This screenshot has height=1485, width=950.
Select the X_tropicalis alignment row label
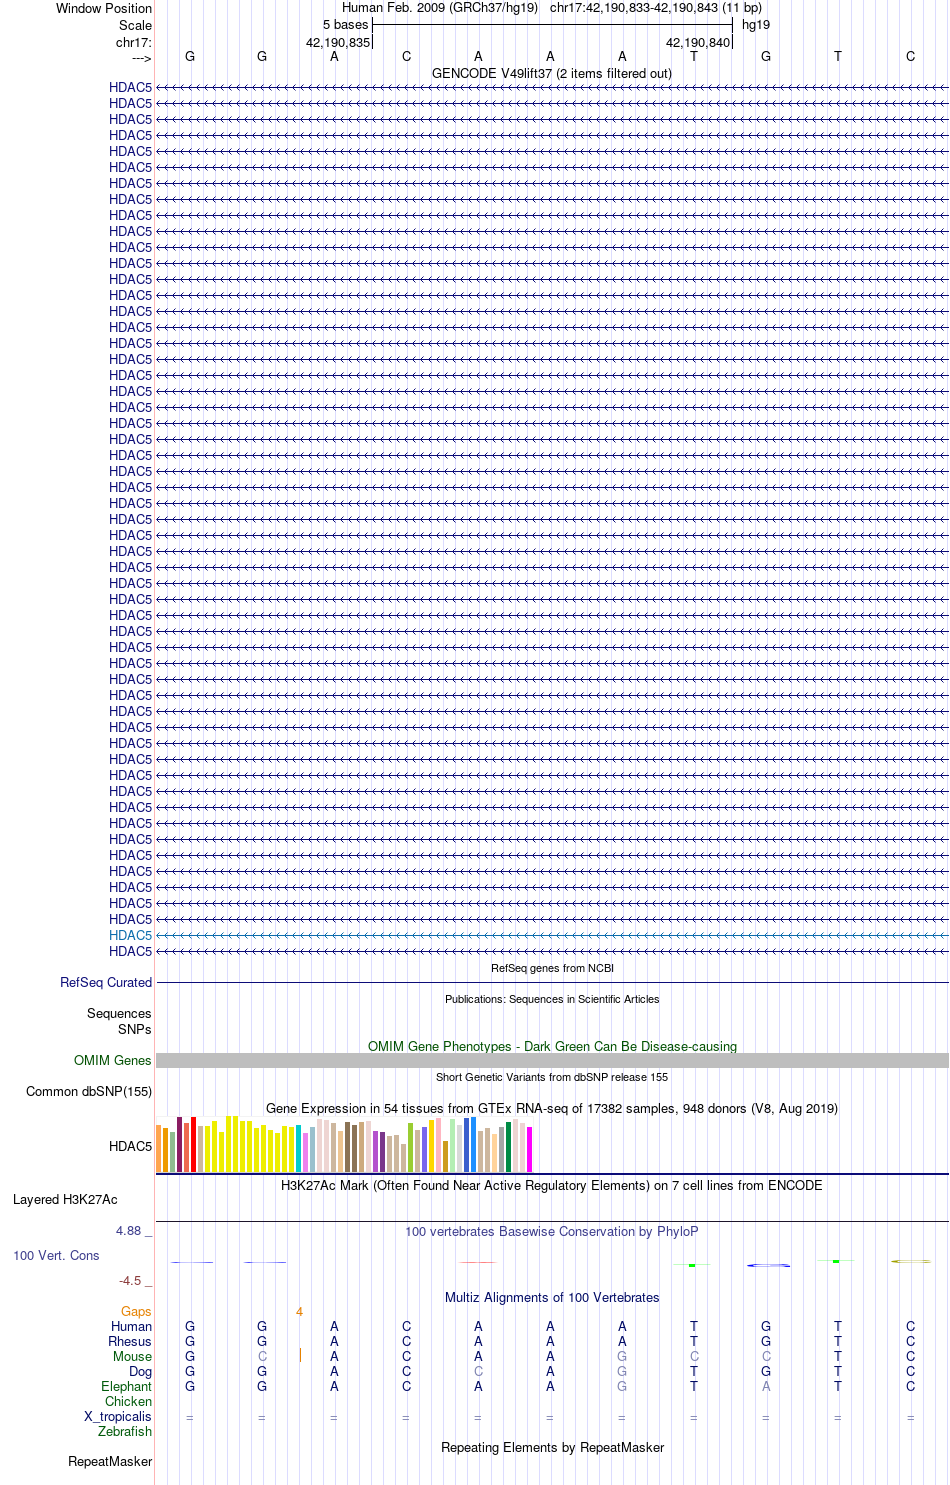pos(118,1417)
